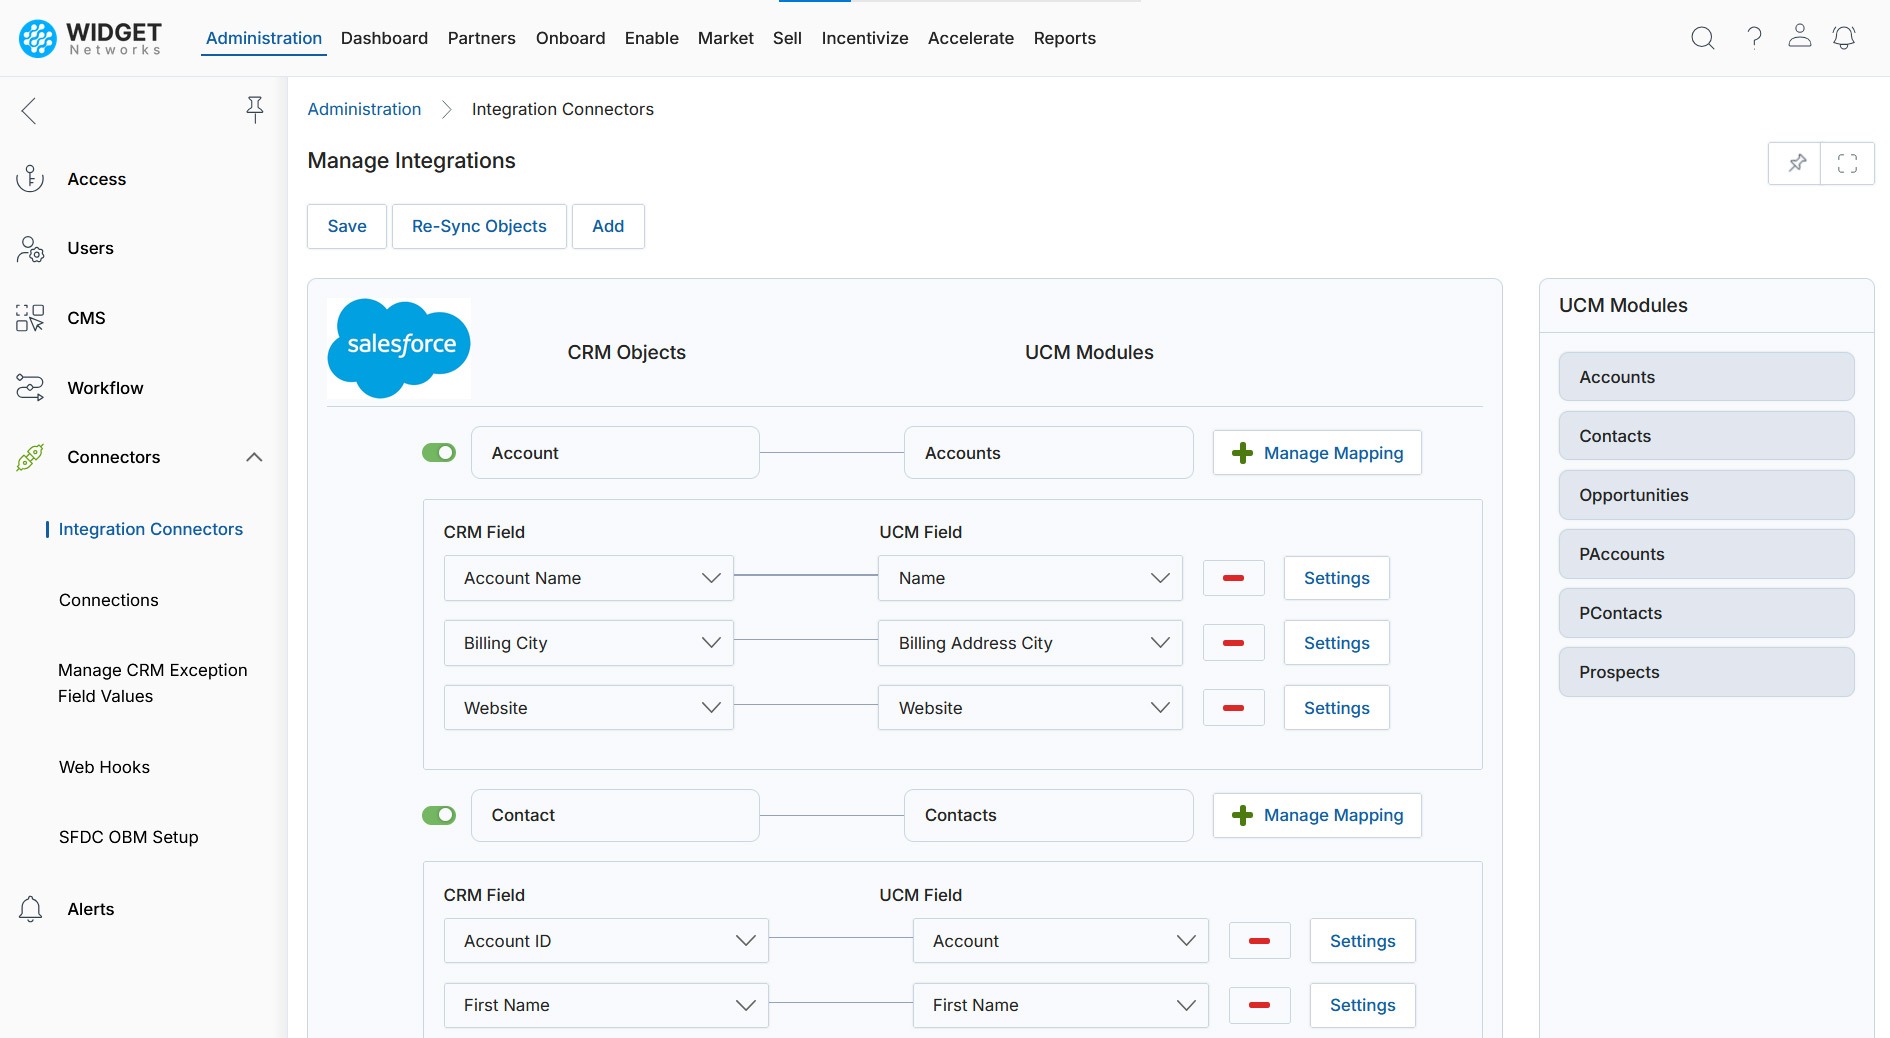Remove the Billing City field mapping
The image size is (1890, 1038).
pyautogui.click(x=1233, y=643)
